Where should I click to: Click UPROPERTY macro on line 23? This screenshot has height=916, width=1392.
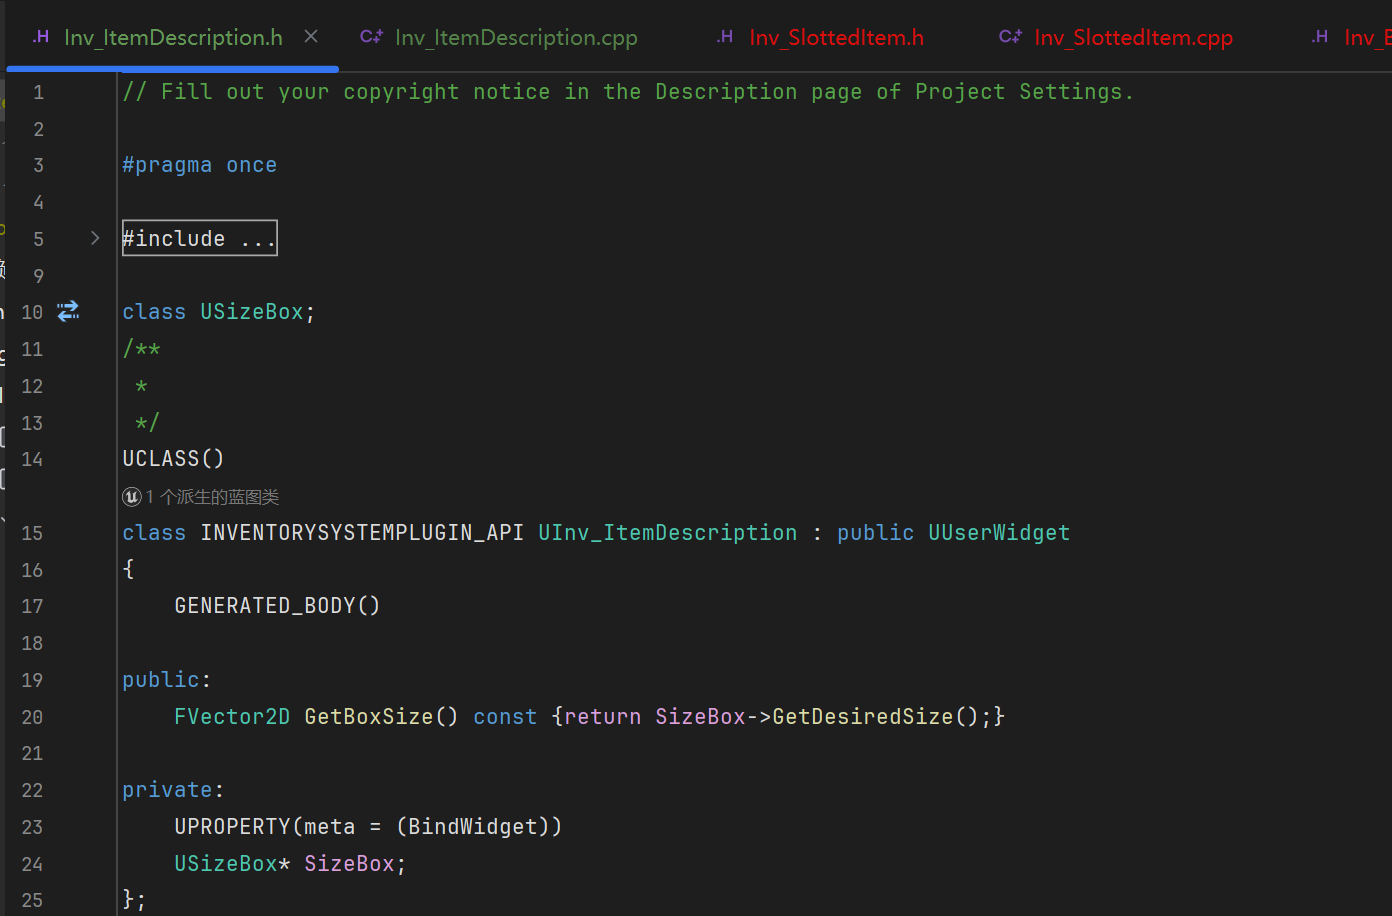coord(232,827)
